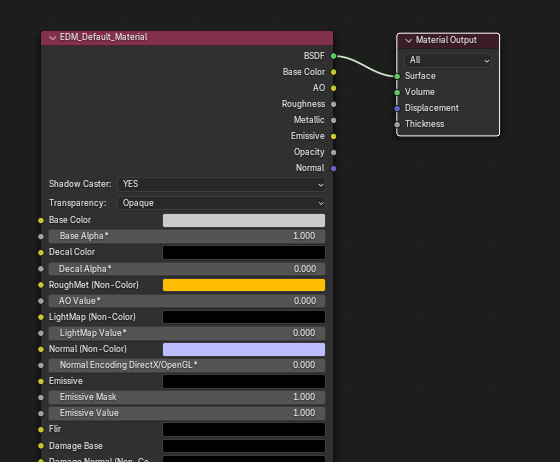Click the RoughMet orange color swatch

[244, 285]
